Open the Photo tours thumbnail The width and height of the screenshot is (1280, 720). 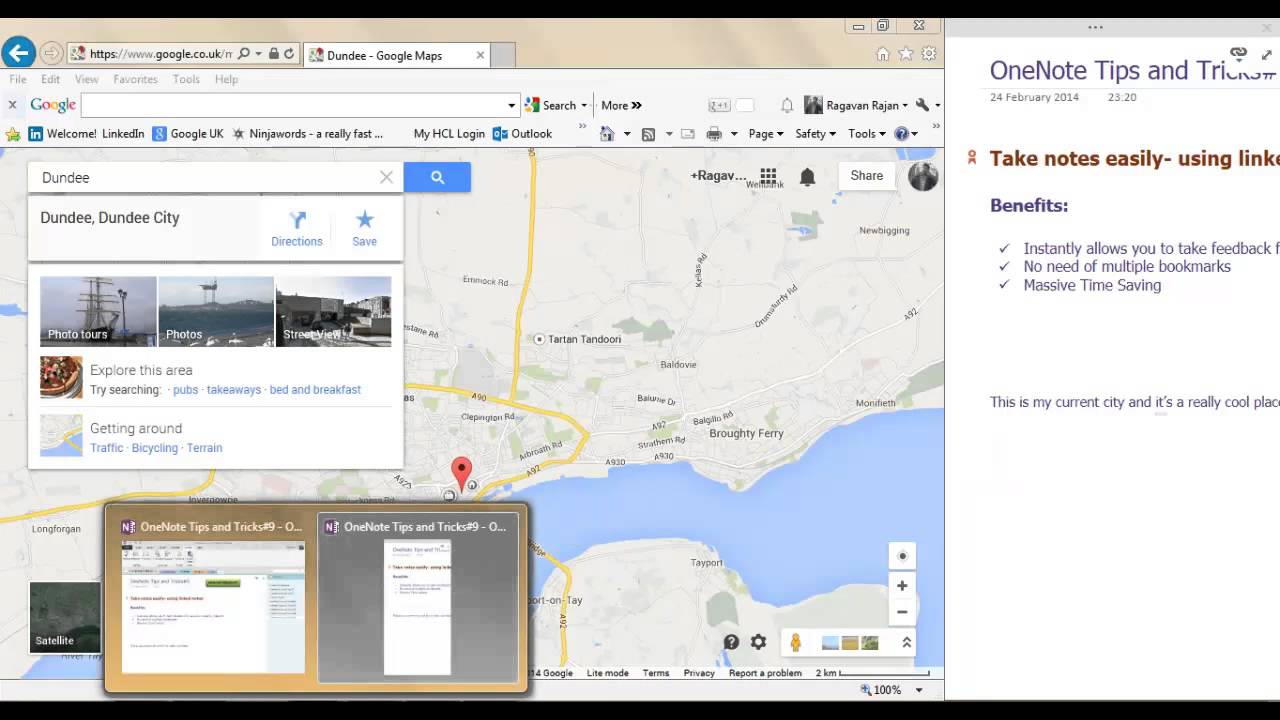pos(98,311)
